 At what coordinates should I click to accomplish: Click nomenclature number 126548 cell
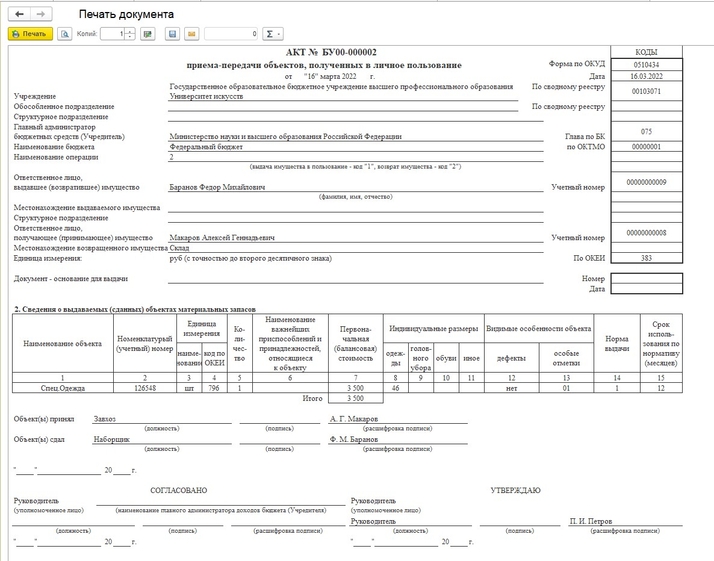coord(145,387)
